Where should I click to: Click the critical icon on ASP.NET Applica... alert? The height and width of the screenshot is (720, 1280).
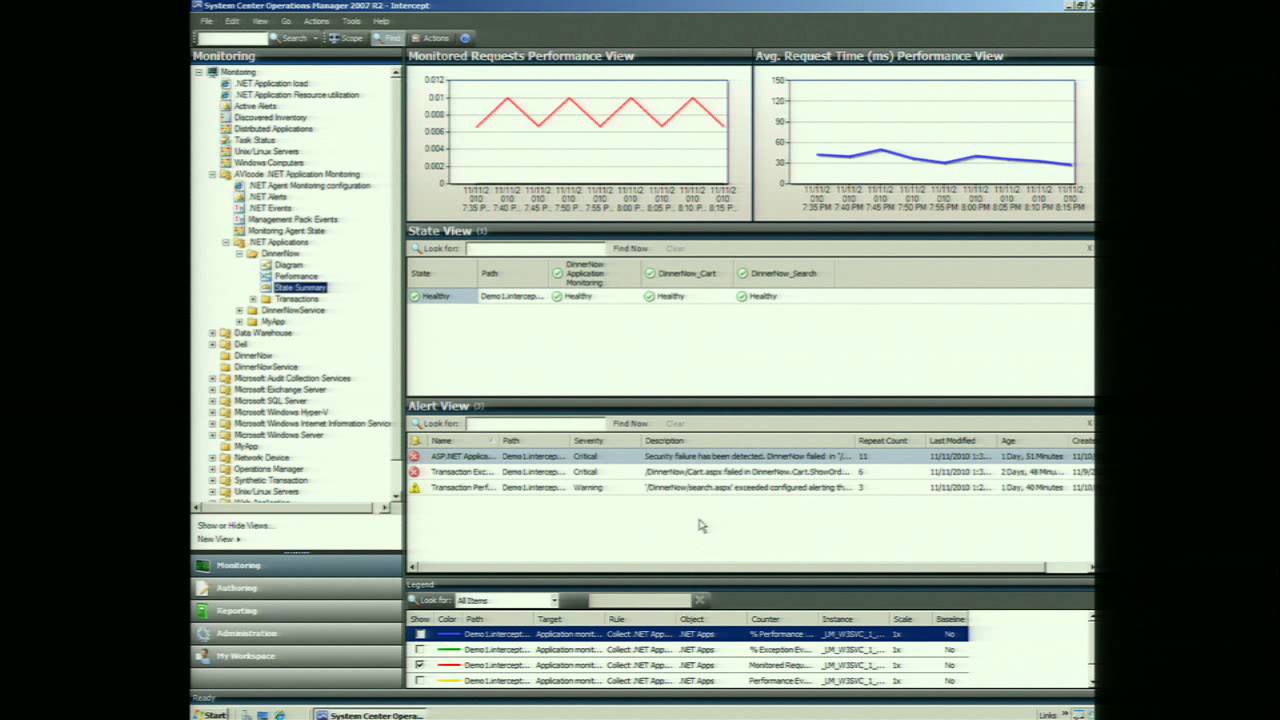[415, 456]
